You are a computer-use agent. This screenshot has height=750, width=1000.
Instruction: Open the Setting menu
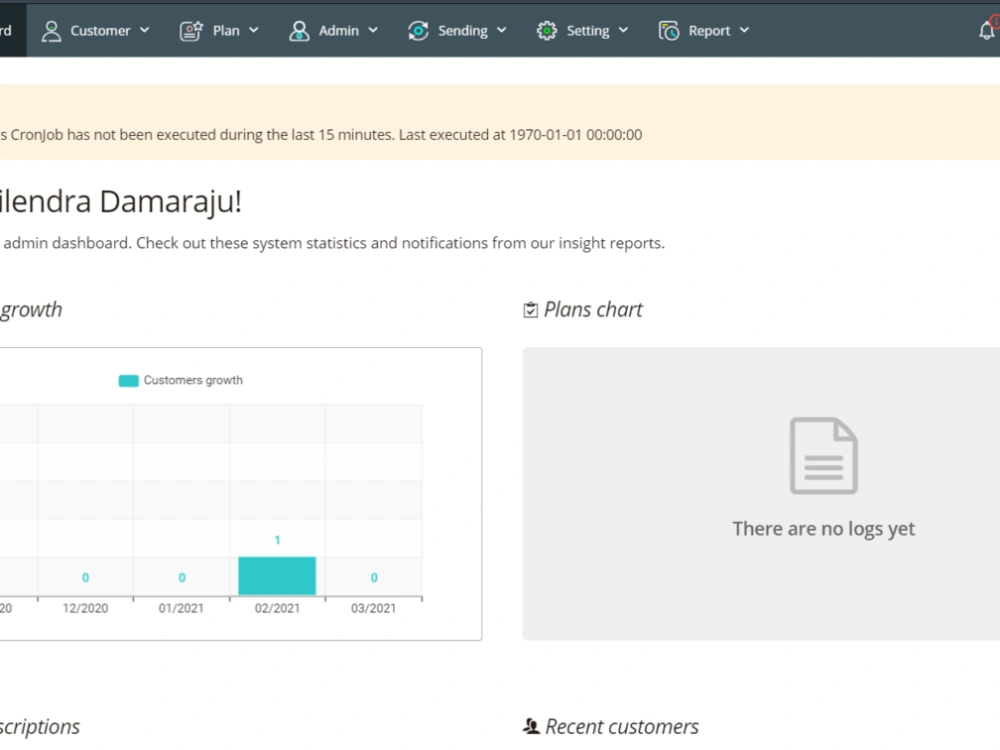click(582, 31)
